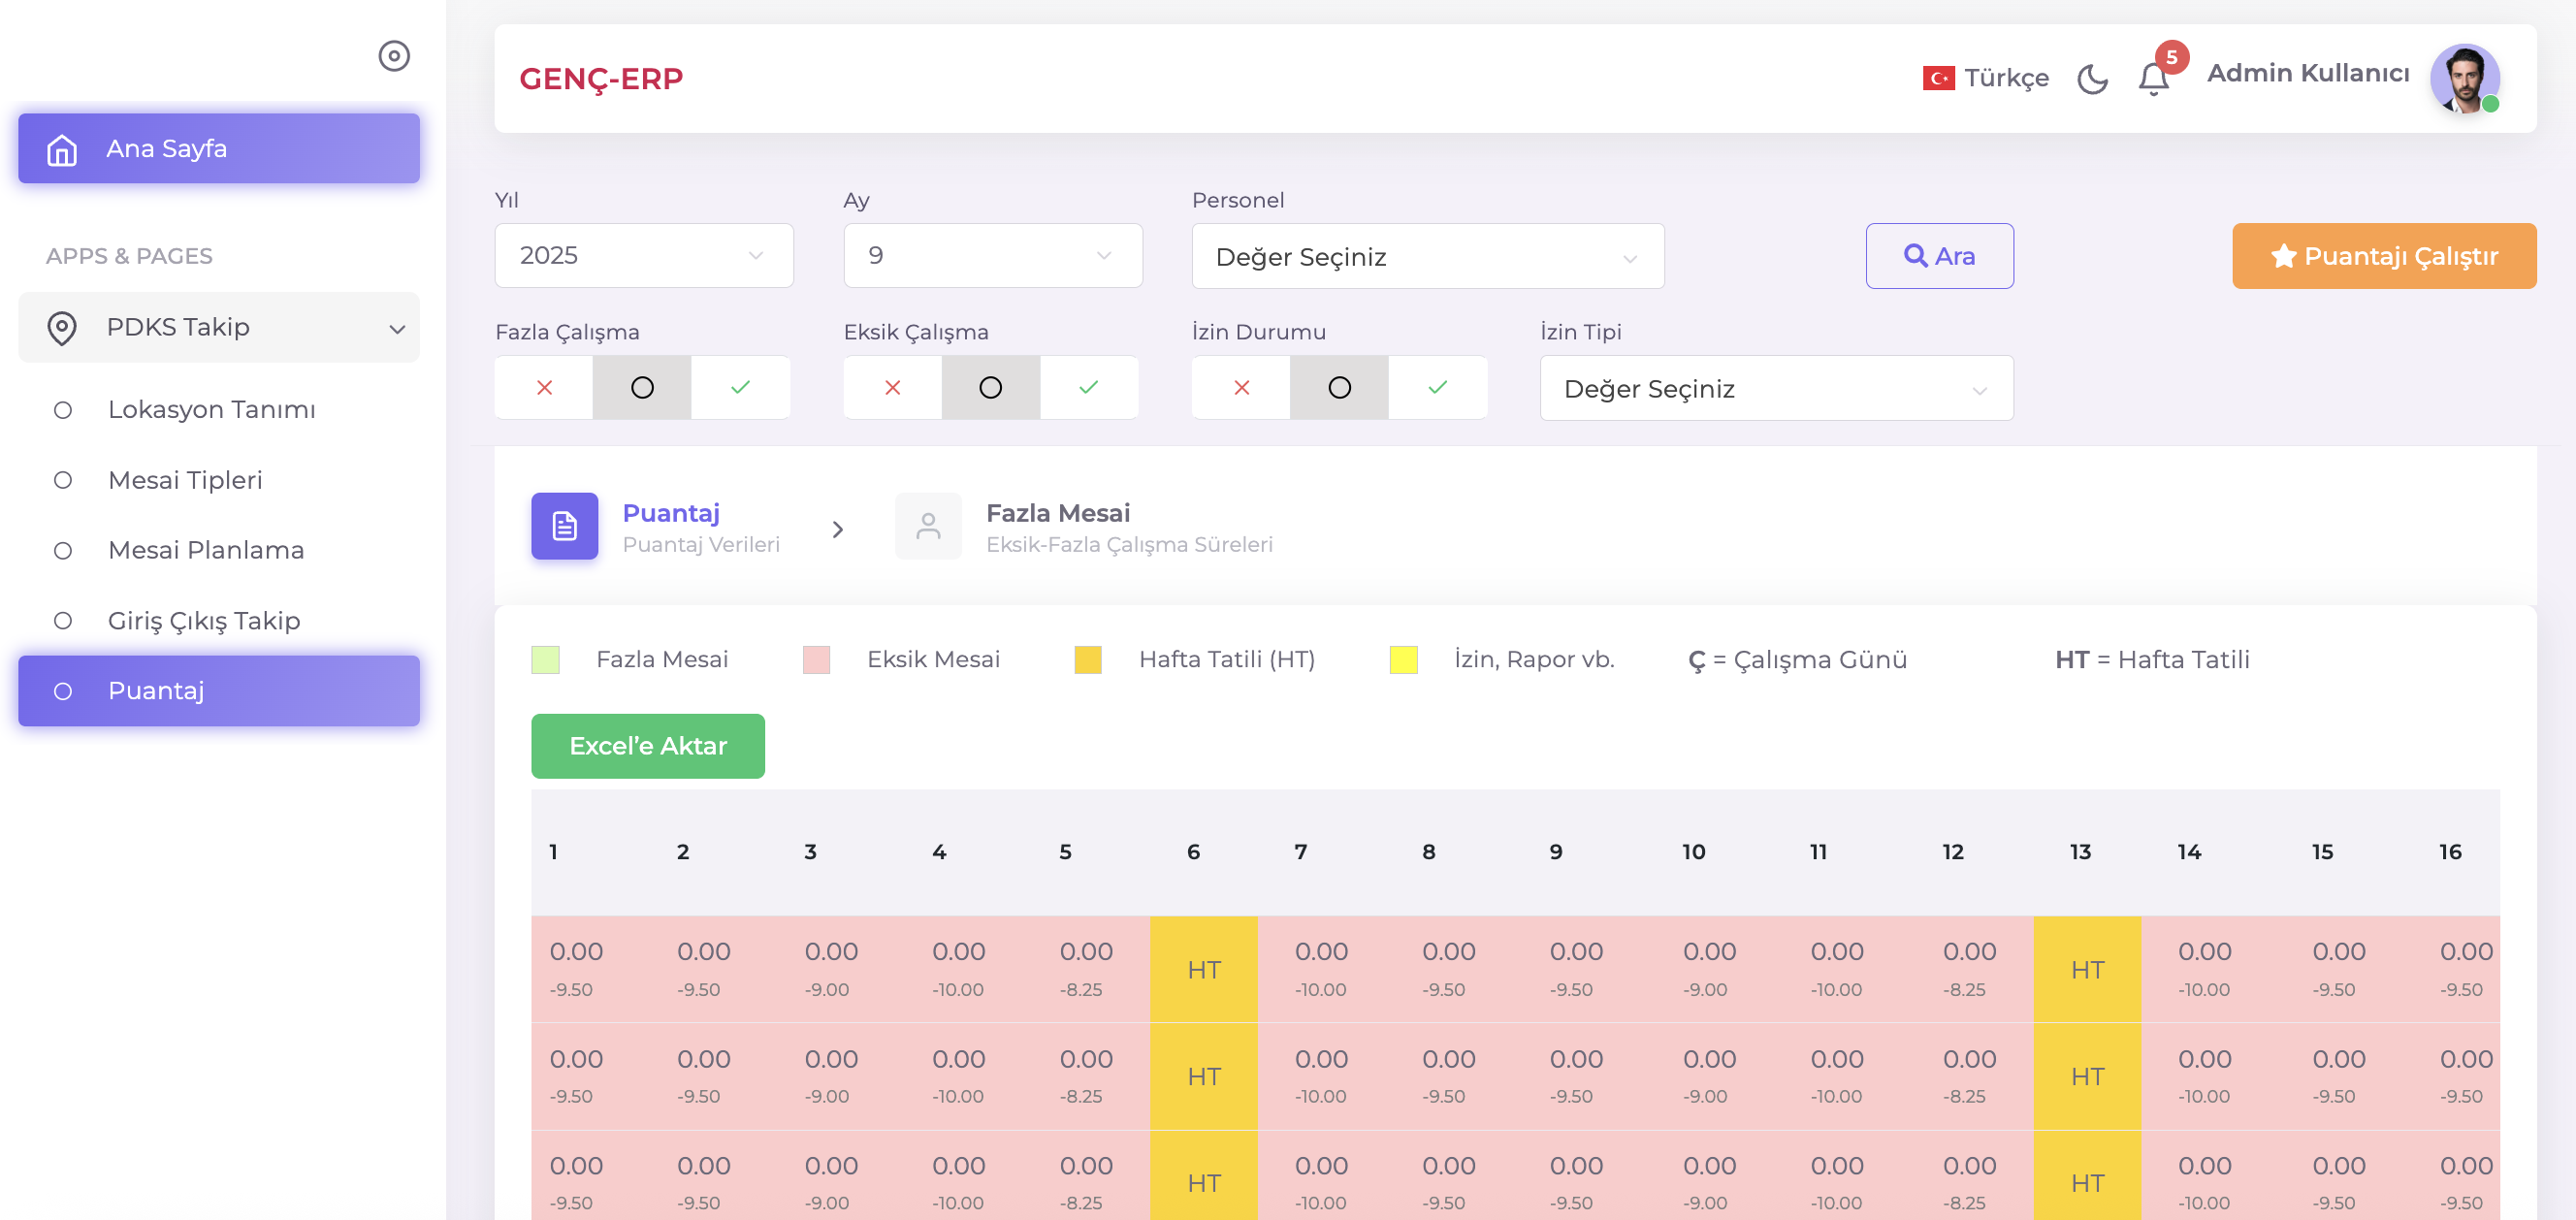
Task: Click the Puantaj document step icon
Action: click(564, 526)
